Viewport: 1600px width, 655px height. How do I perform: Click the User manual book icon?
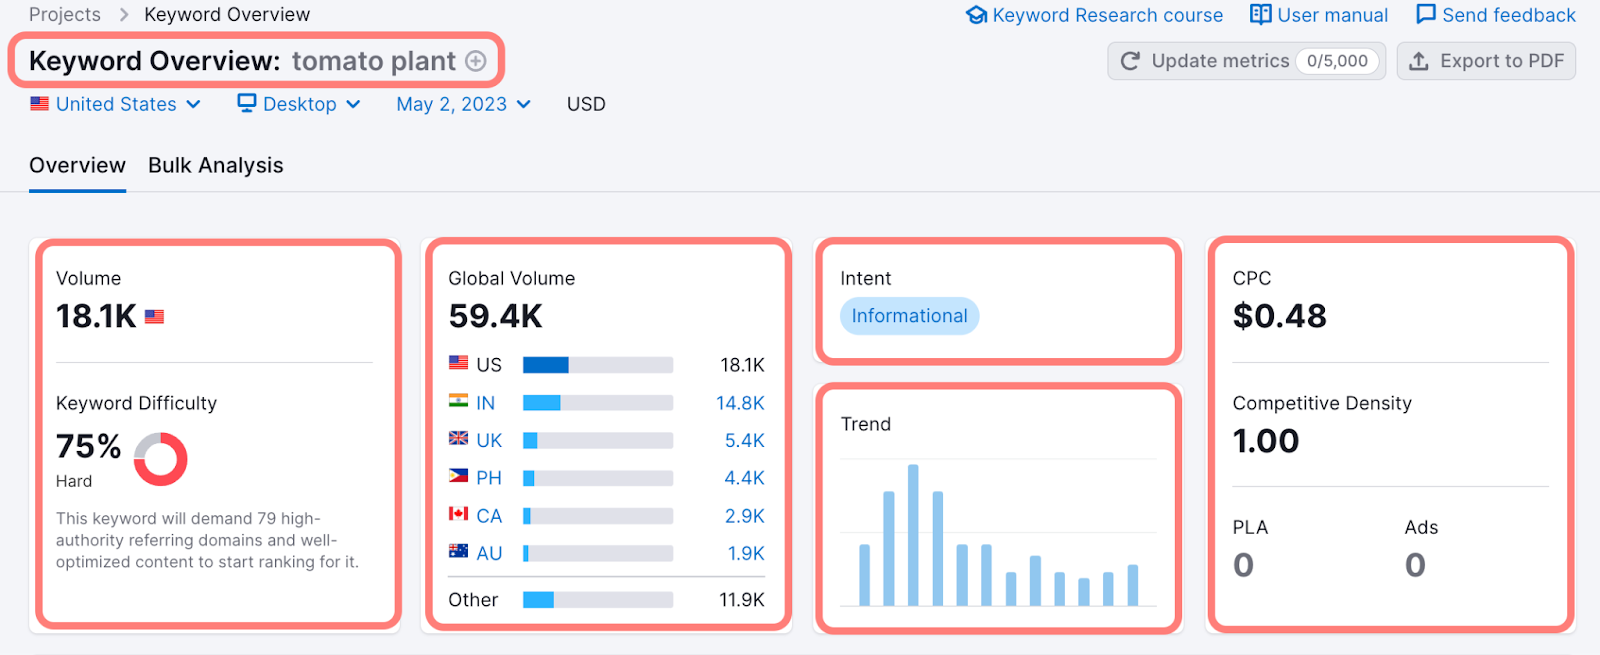click(1260, 15)
